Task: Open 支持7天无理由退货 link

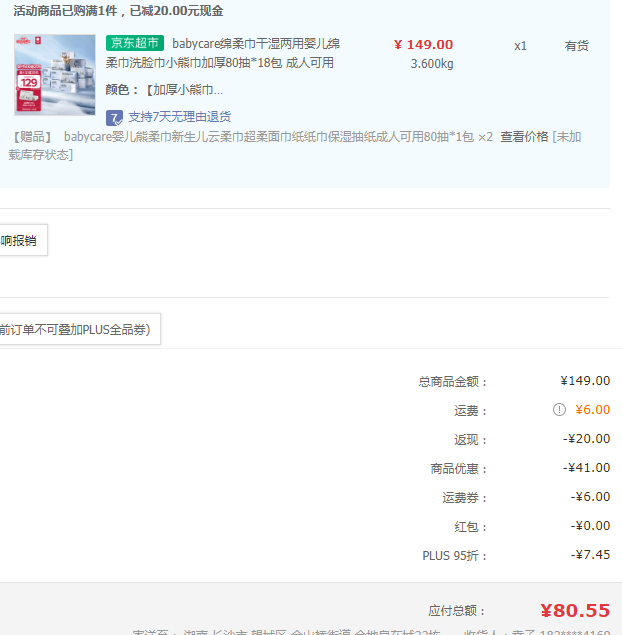Action: 179,117
